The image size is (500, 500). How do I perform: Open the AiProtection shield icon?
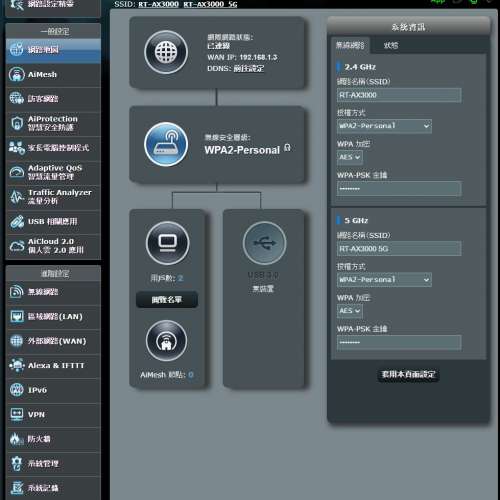point(17,123)
